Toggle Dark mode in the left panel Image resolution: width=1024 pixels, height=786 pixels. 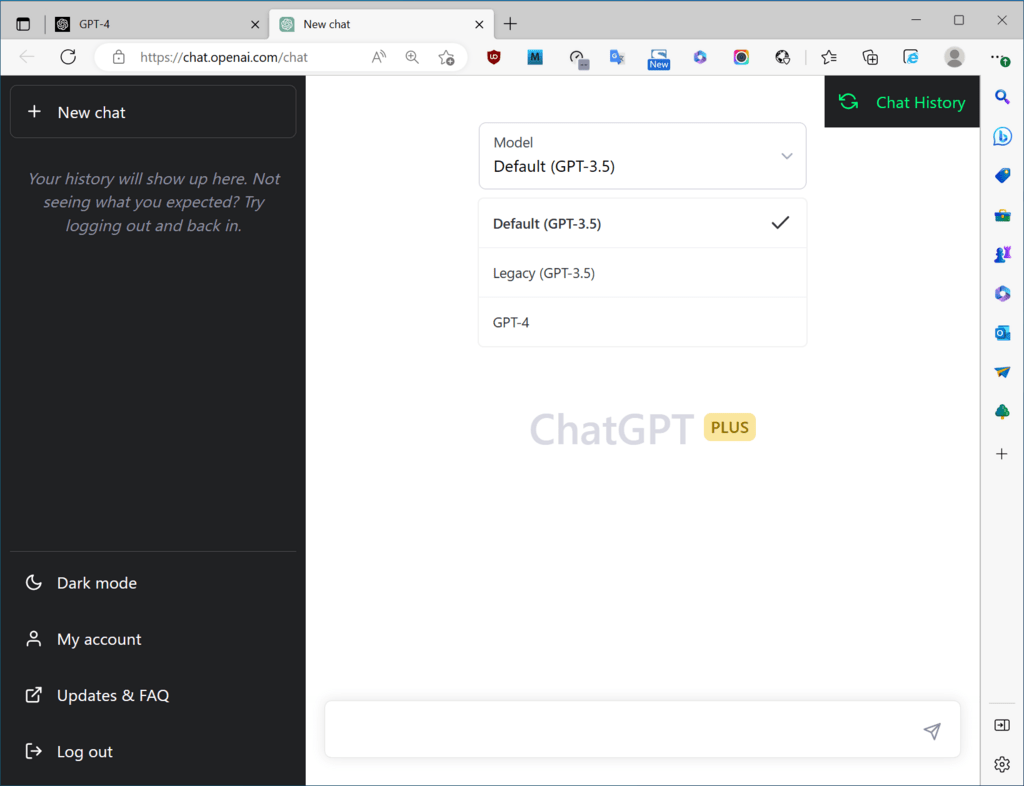click(x=153, y=583)
